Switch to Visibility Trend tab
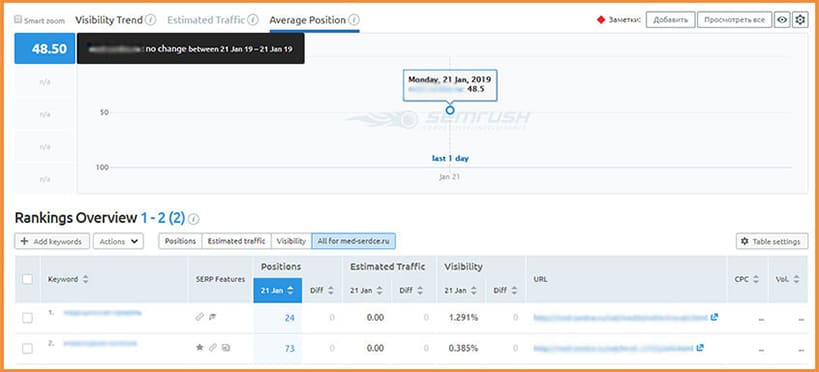819x372 pixels. point(109,20)
